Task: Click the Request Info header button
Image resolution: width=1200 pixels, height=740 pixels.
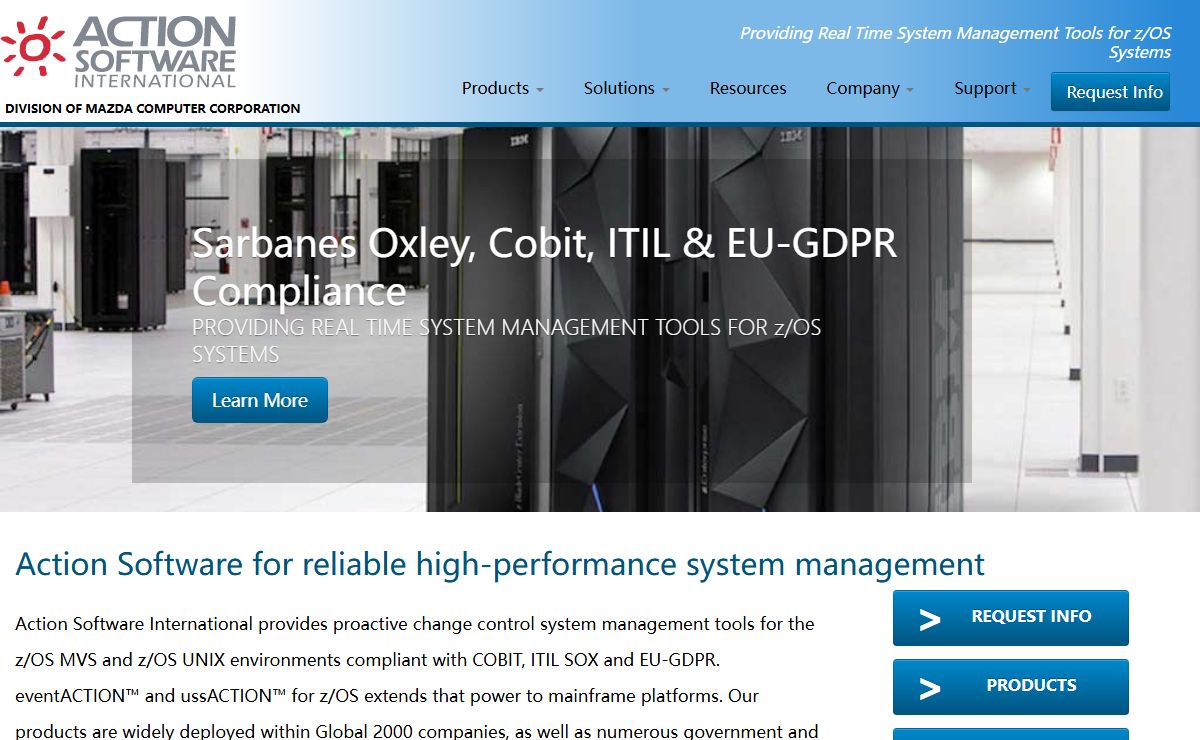Action: click(x=1110, y=92)
